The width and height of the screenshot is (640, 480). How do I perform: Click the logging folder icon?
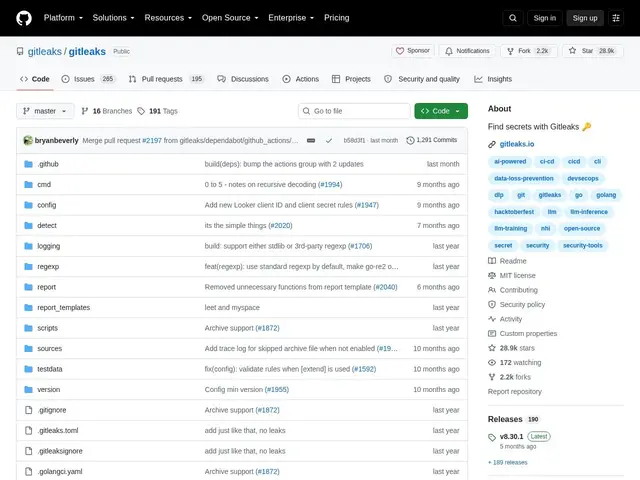(28, 246)
